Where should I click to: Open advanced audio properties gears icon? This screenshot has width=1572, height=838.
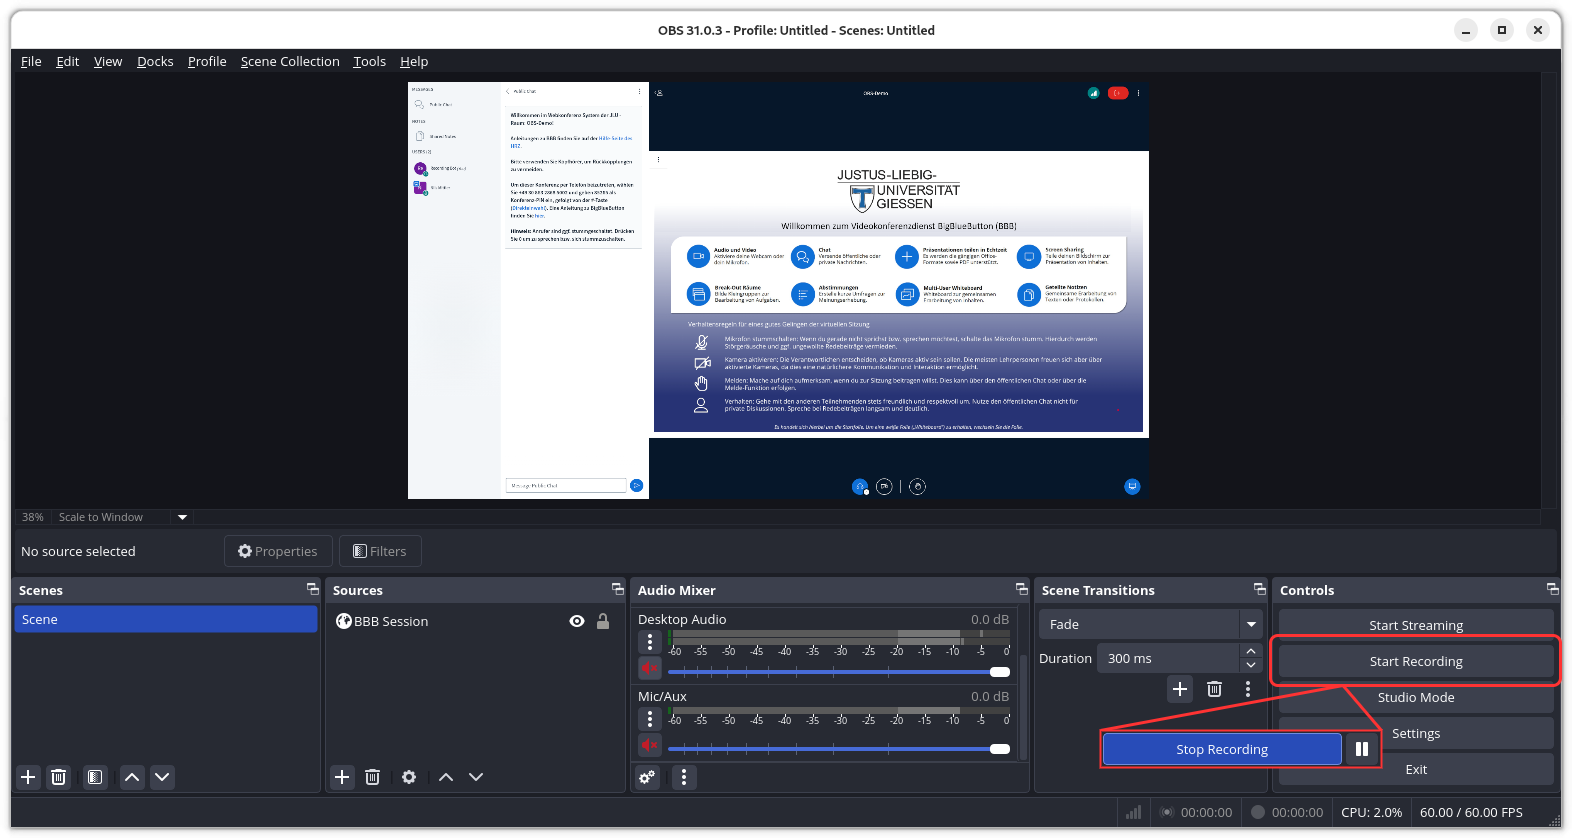pyautogui.click(x=648, y=777)
